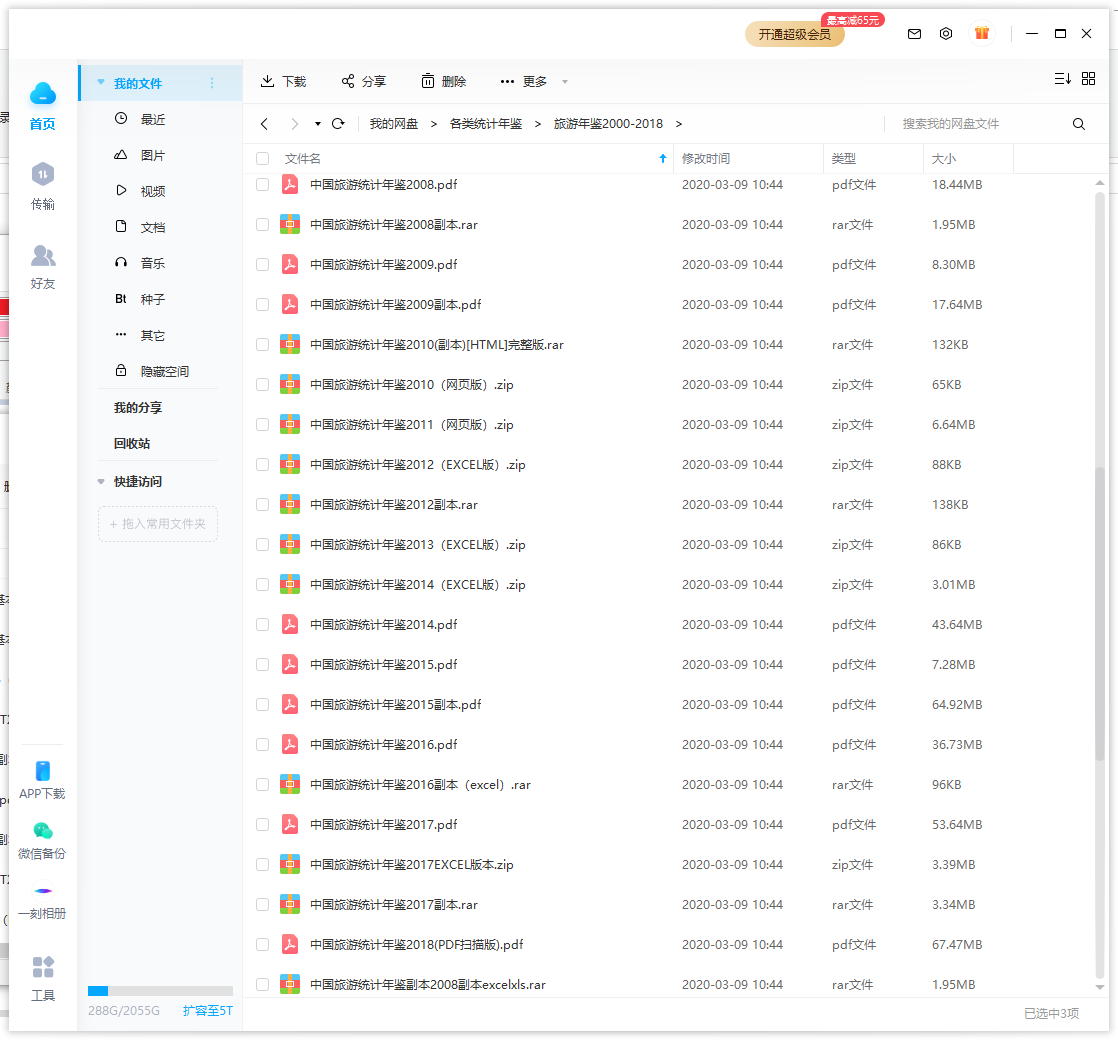Open the 隐藏空间 lock item
1118x1040 pixels.
coord(151,371)
